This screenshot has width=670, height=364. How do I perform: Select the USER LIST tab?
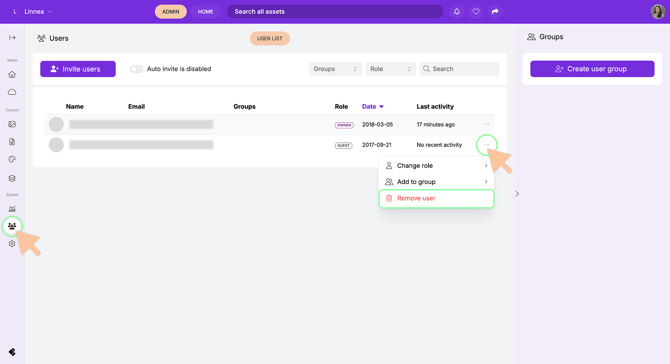point(270,38)
